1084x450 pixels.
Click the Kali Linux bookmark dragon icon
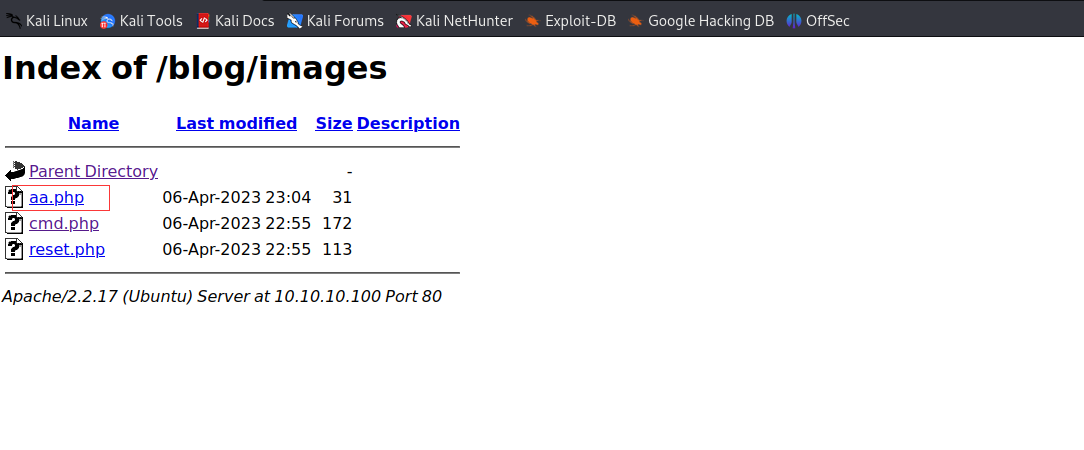tap(13, 20)
